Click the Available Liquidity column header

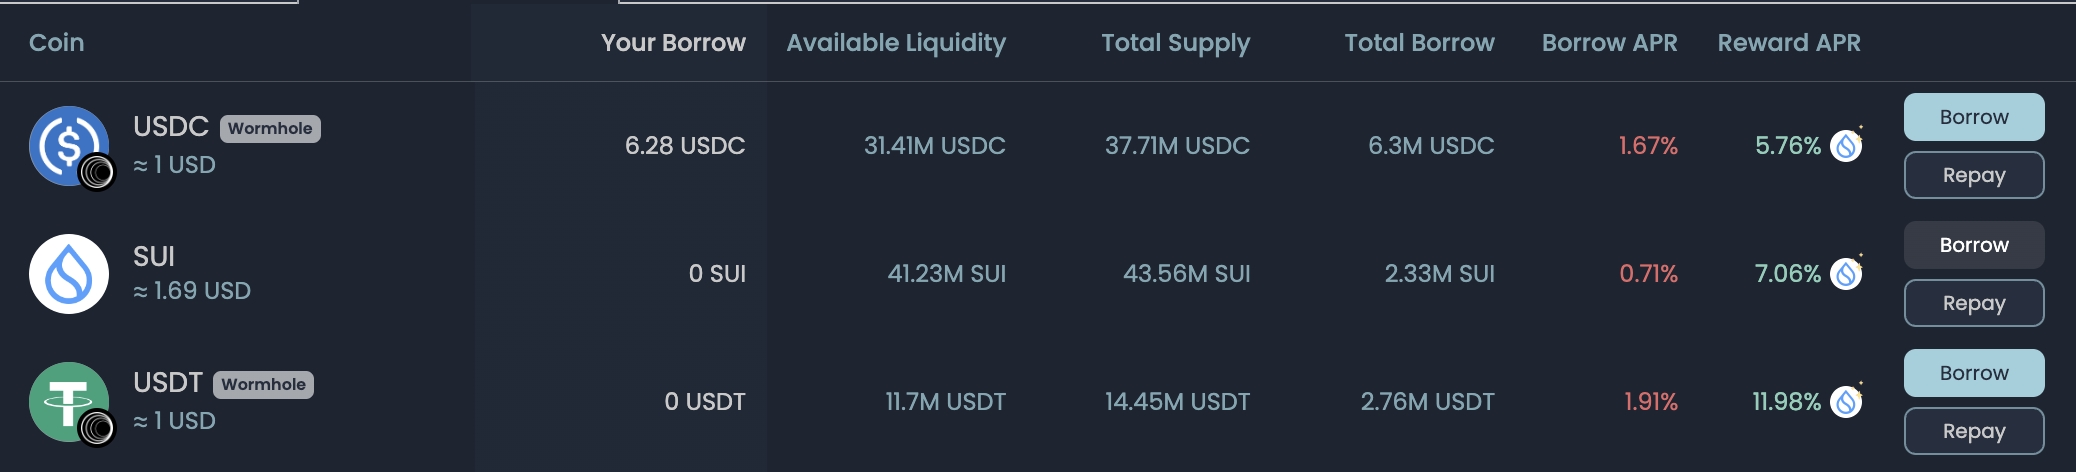pyautogui.click(x=896, y=43)
